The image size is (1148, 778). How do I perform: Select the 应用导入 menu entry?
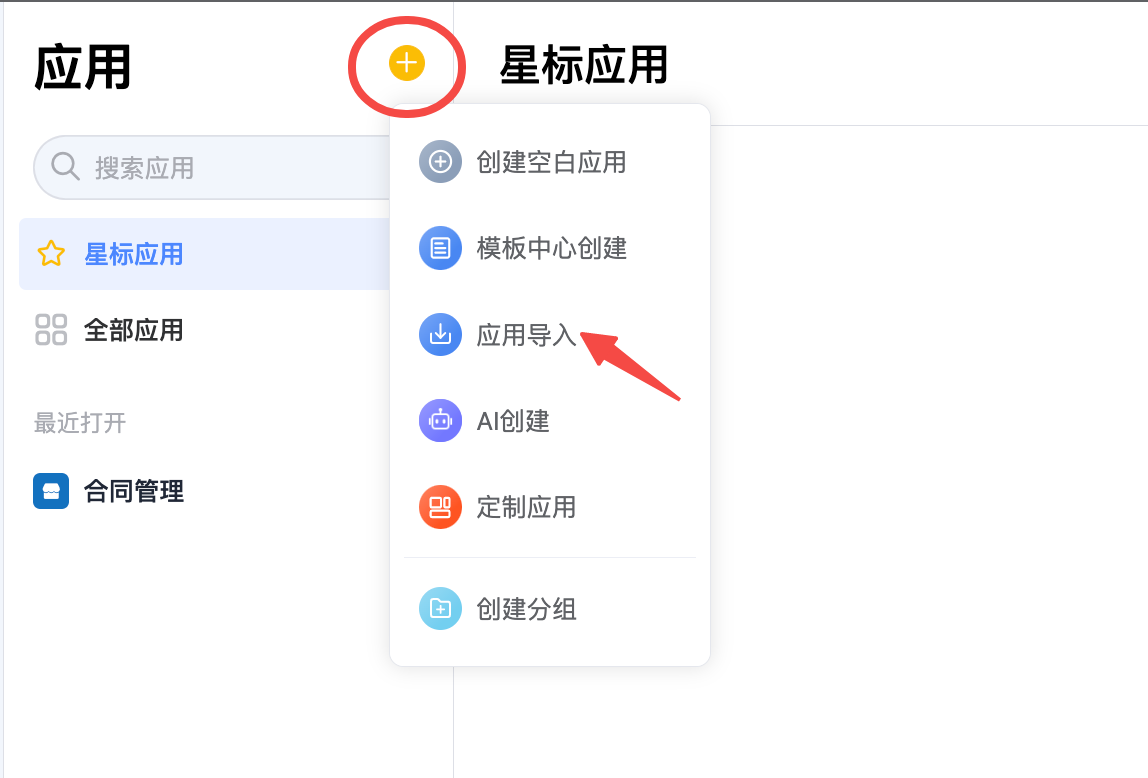point(550,334)
